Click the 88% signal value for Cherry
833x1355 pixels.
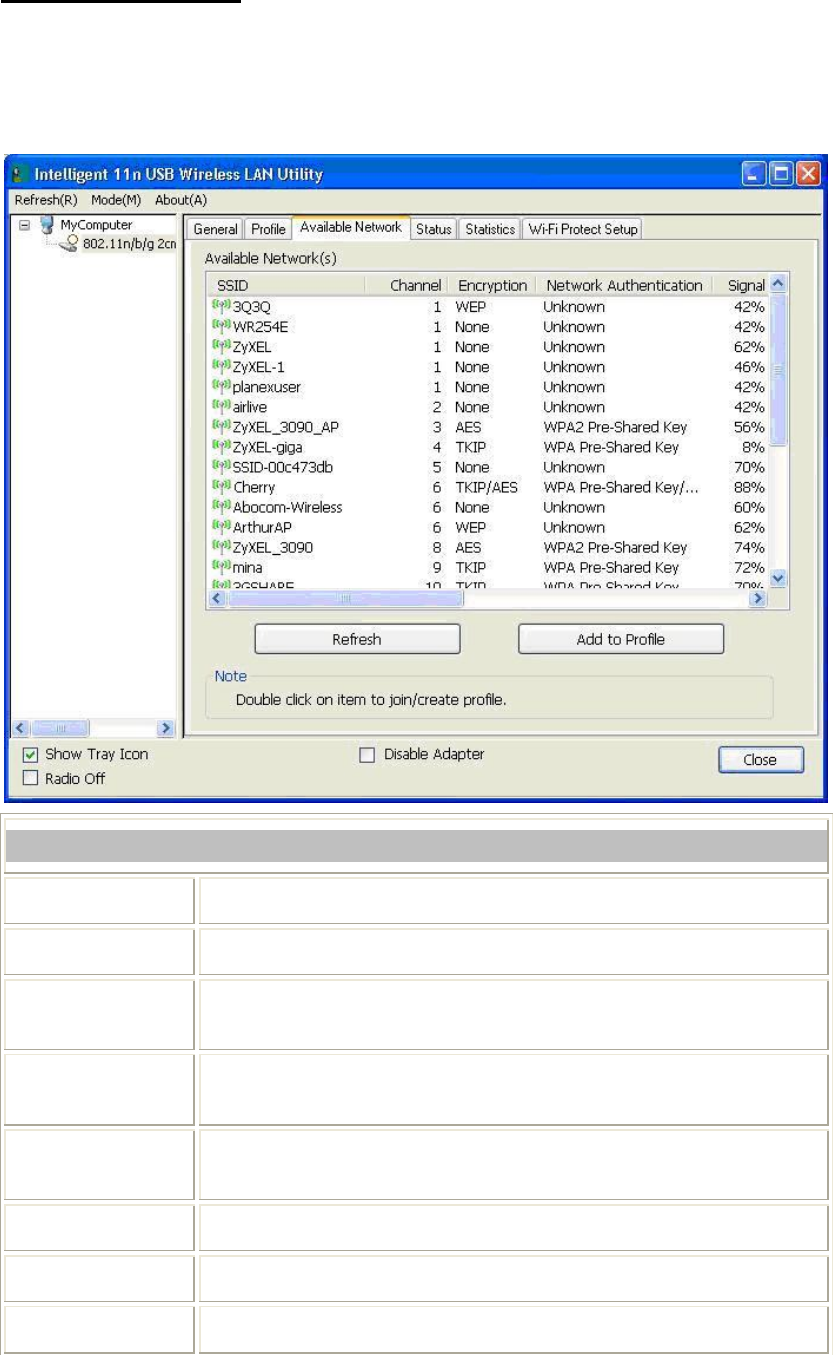(749, 487)
